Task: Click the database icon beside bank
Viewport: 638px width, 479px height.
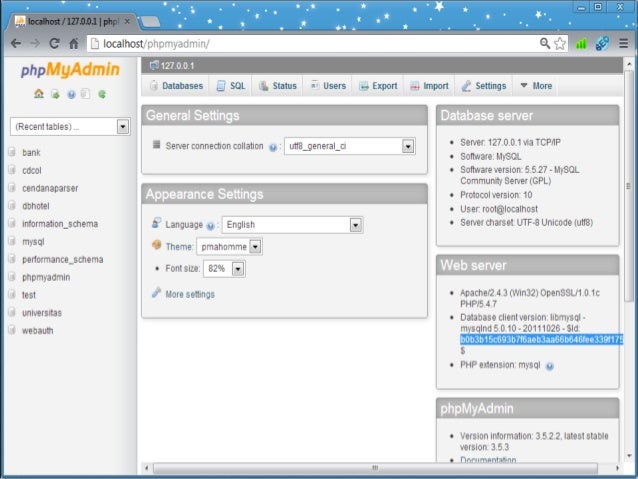Action: pyautogui.click(x=12, y=152)
